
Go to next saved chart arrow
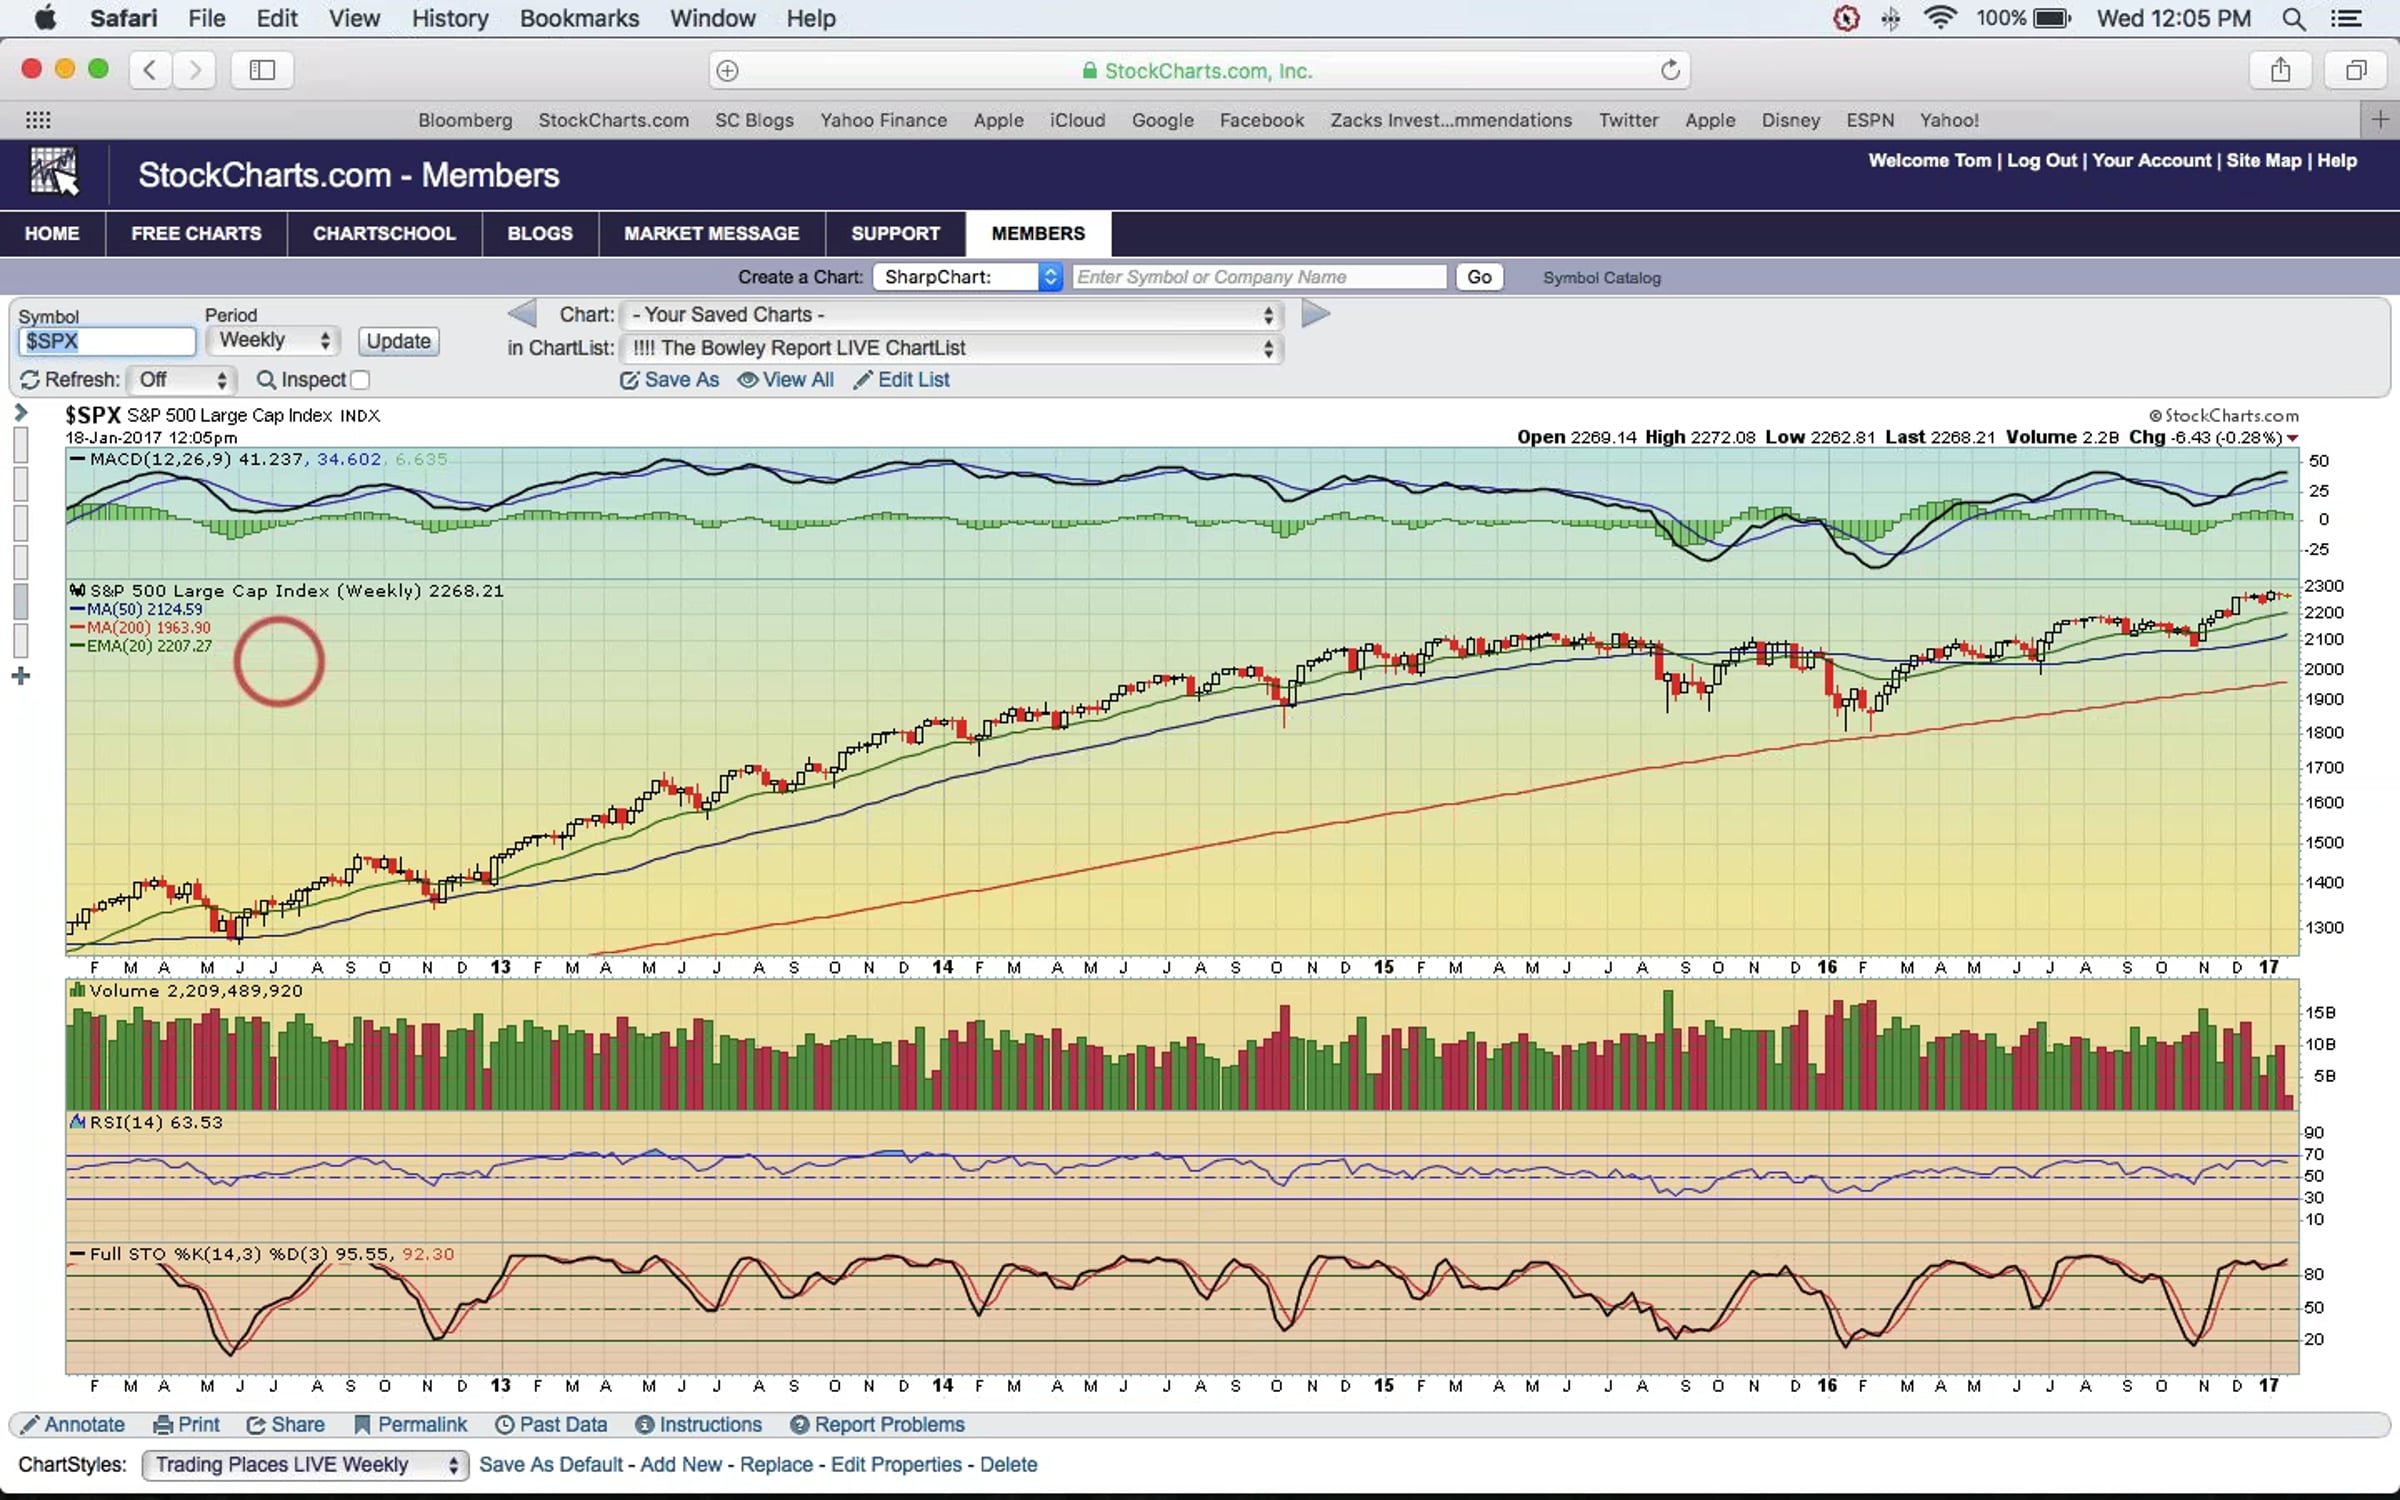[1316, 314]
